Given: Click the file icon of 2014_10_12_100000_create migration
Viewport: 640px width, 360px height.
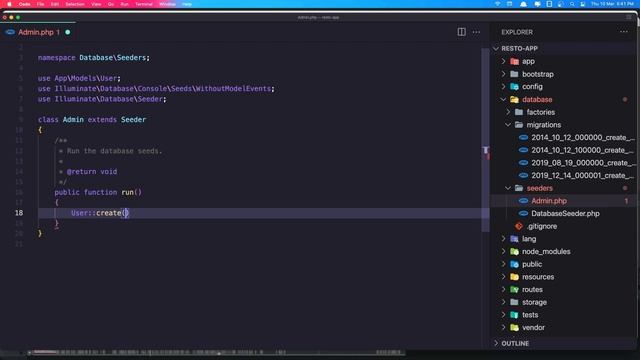Looking at the screenshot, I should point(523,150).
